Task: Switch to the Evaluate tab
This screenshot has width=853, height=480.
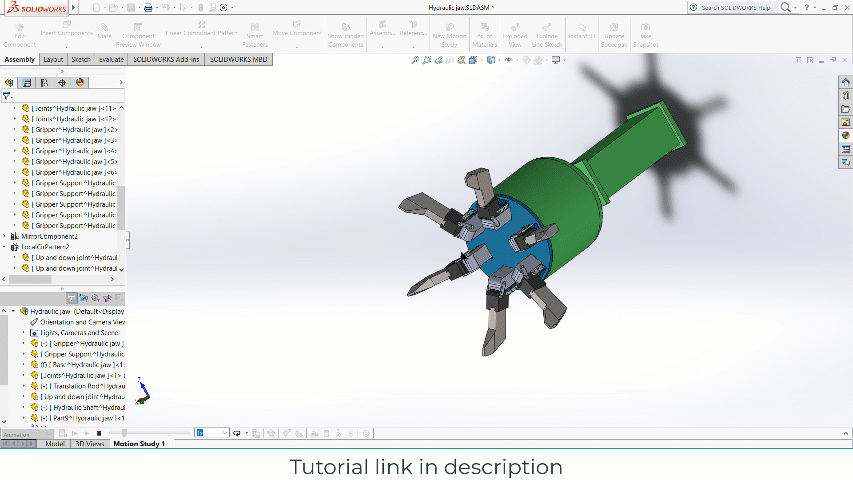Action: [112, 59]
